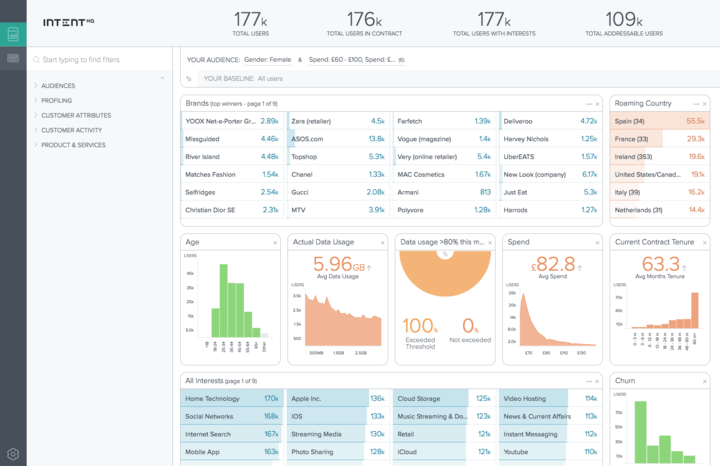Select the Home Technology interest row
720x466 pixels.
click(232, 399)
